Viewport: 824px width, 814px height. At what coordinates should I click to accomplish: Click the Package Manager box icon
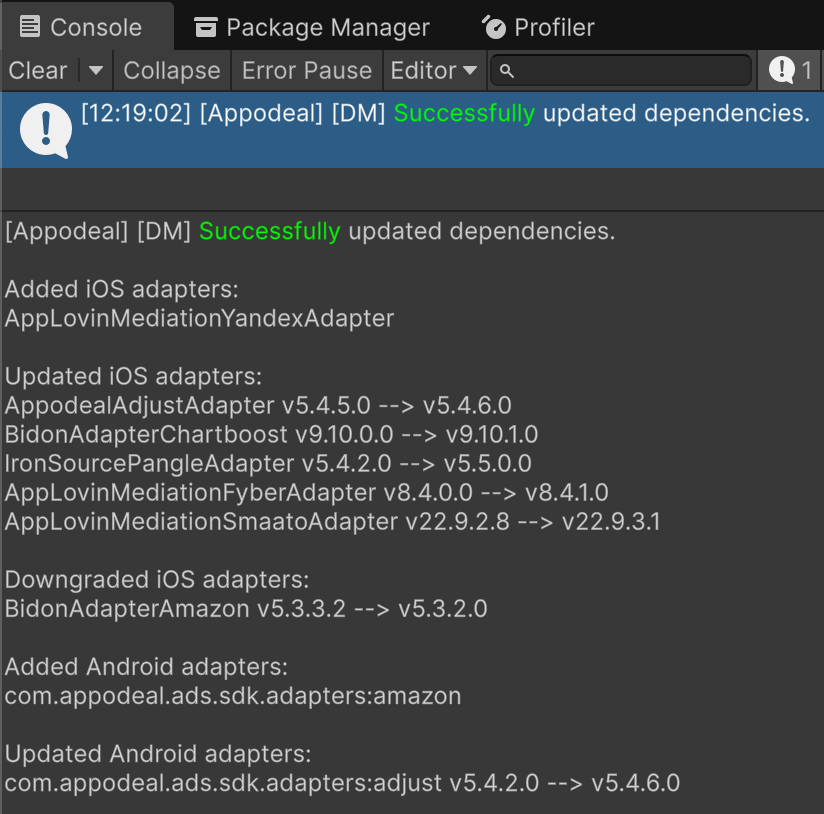coord(205,27)
